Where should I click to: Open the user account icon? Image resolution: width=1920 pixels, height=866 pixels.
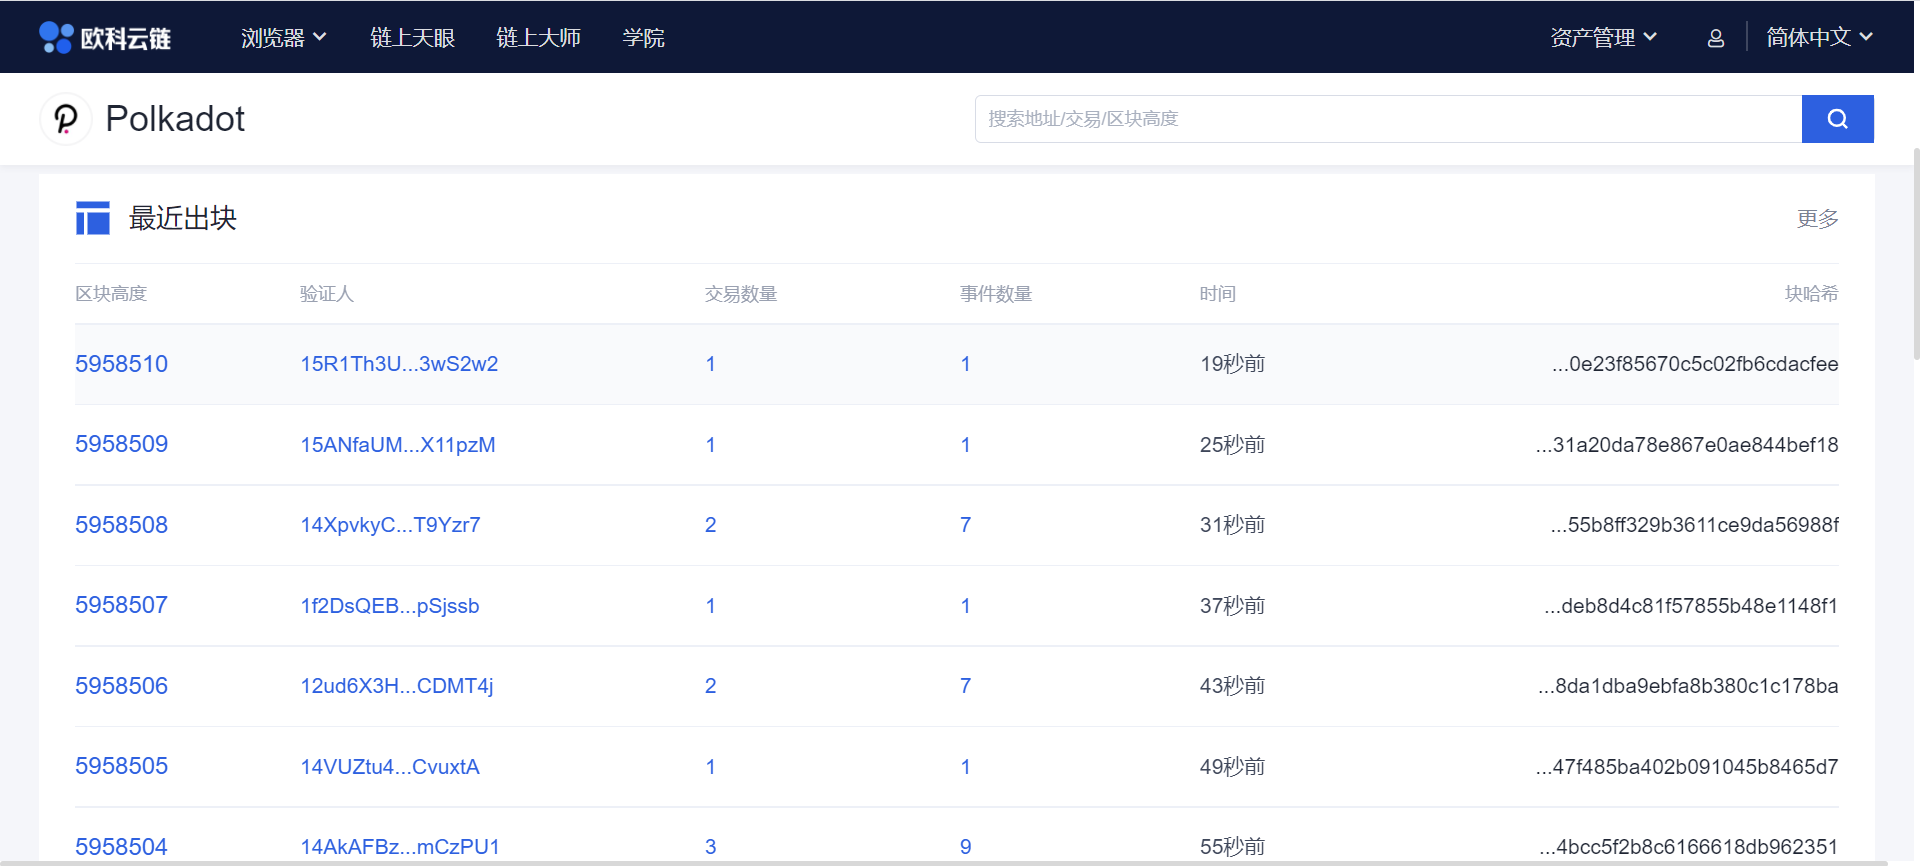[x=1715, y=38]
